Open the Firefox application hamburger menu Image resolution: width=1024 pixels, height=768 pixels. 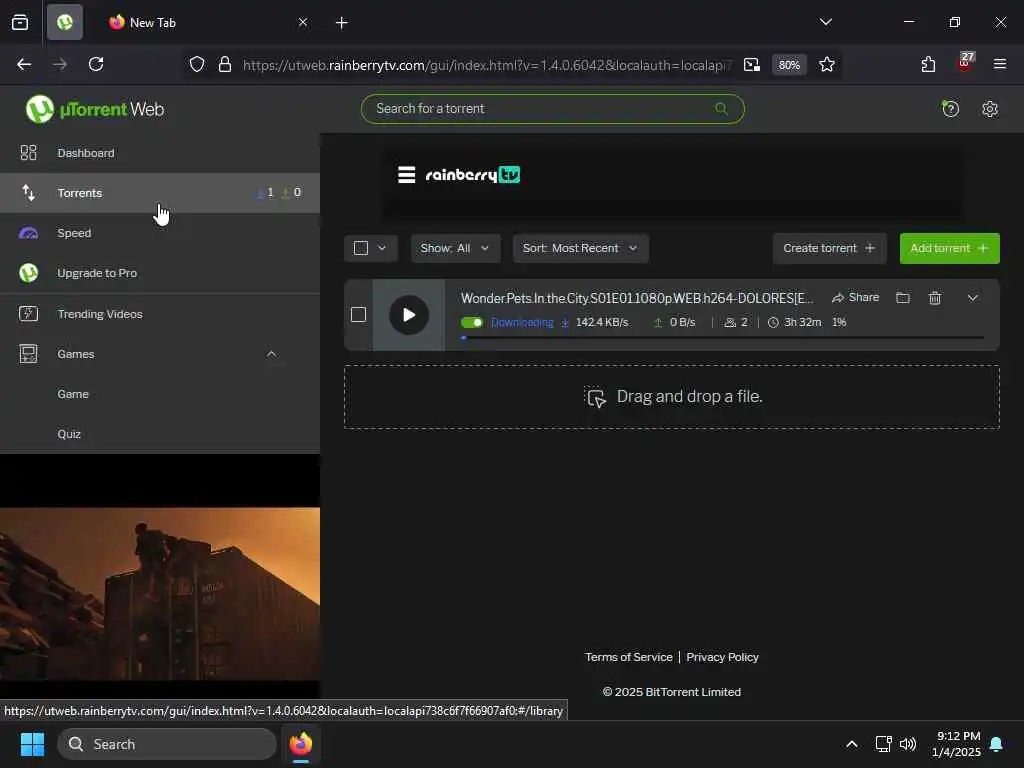click(x=999, y=64)
